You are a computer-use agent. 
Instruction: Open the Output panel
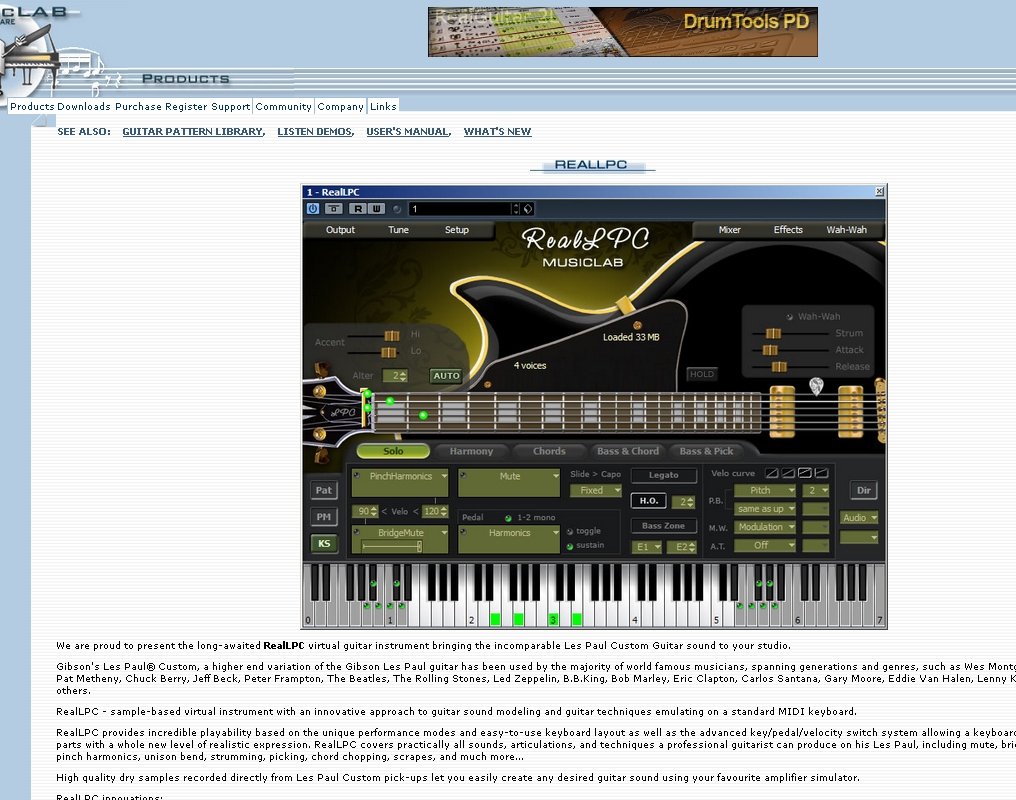[340, 229]
